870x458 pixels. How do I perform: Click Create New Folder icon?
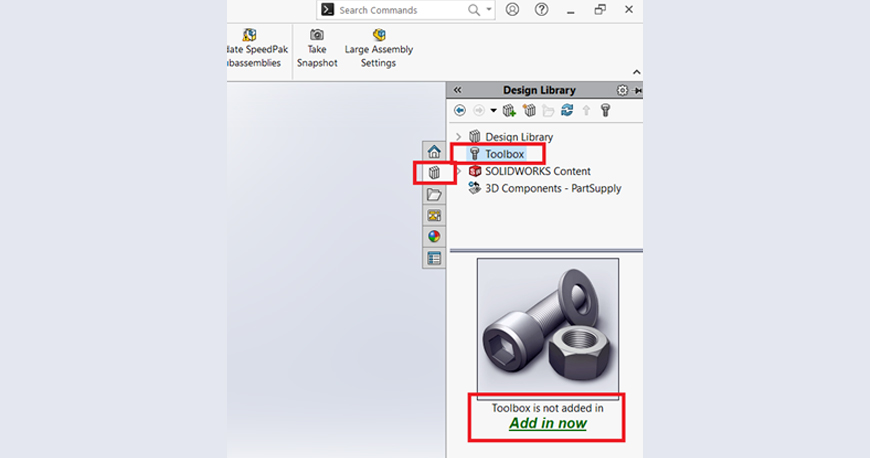(x=548, y=110)
